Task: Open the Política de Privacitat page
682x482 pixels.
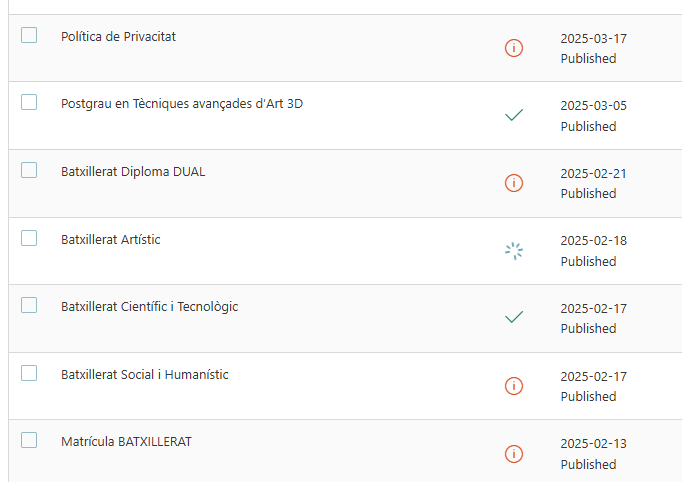Action: point(118,37)
